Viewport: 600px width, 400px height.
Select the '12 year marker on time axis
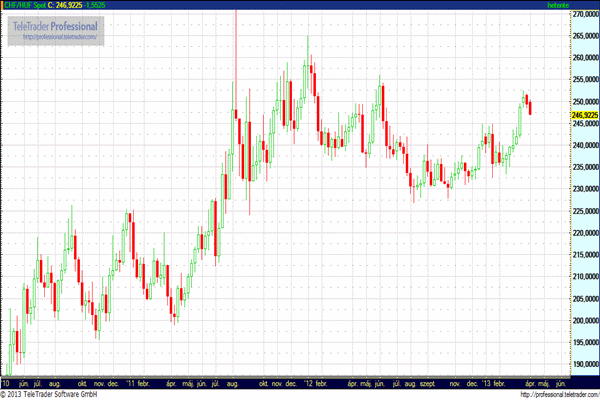(315, 383)
